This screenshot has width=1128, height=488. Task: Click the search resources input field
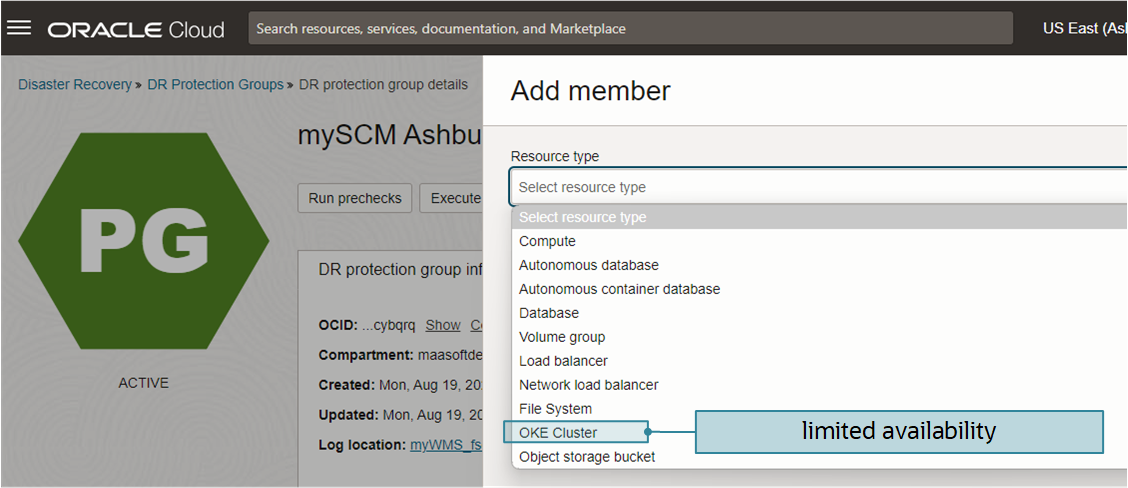[x=630, y=29]
